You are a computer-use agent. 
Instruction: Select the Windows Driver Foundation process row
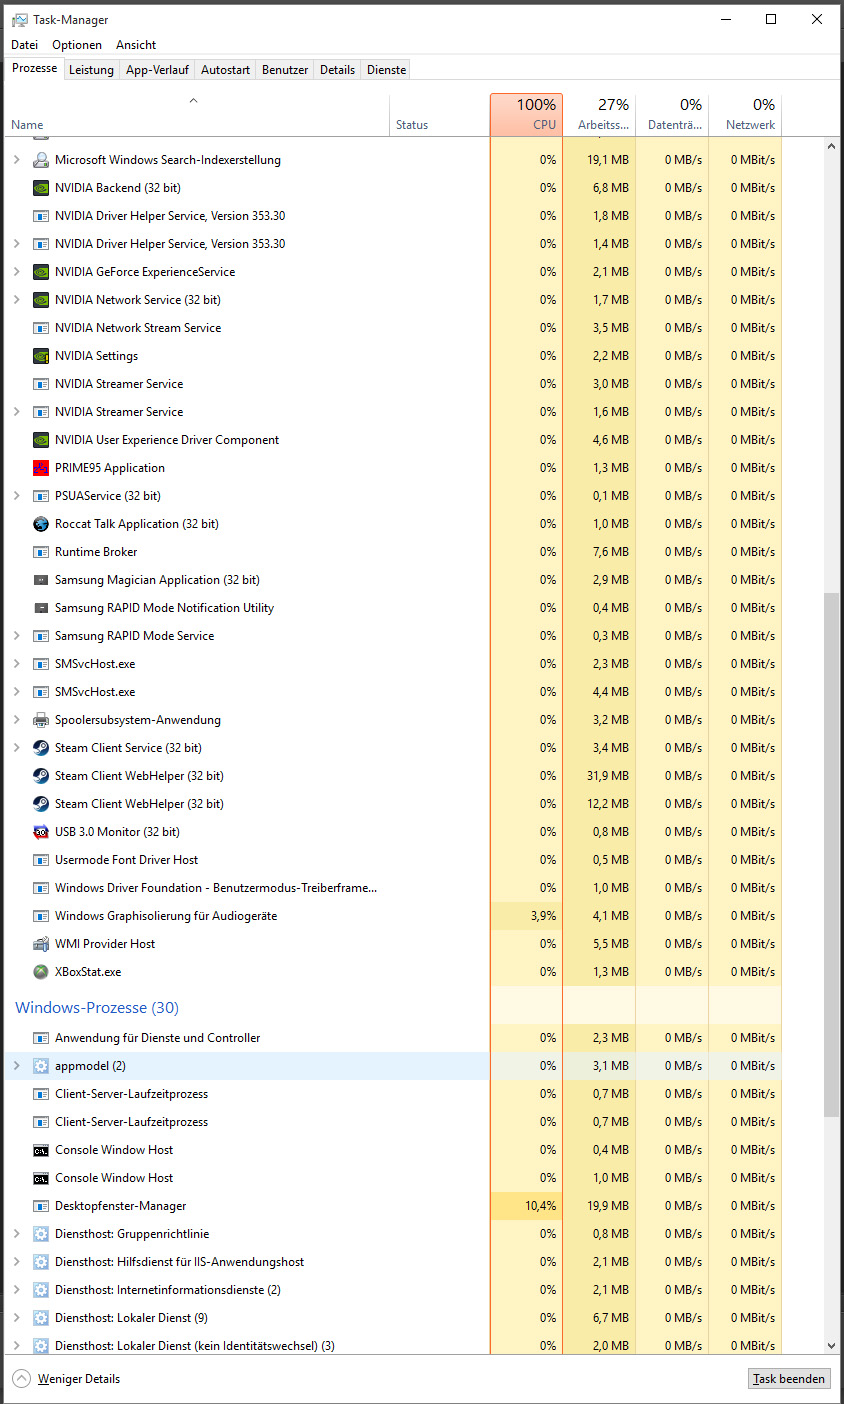pyautogui.click(x=394, y=888)
